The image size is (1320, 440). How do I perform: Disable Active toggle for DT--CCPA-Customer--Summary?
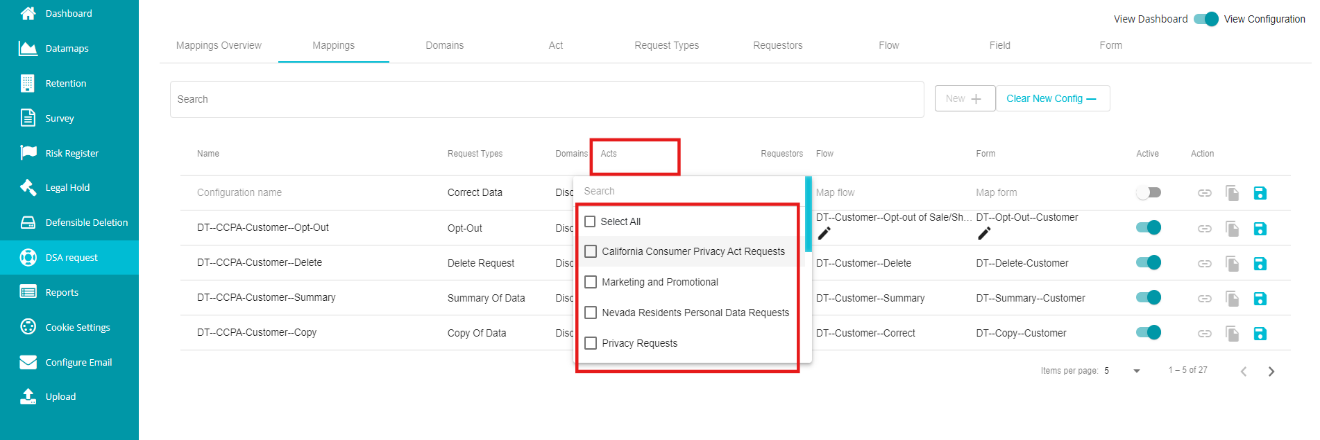click(x=1148, y=298)
